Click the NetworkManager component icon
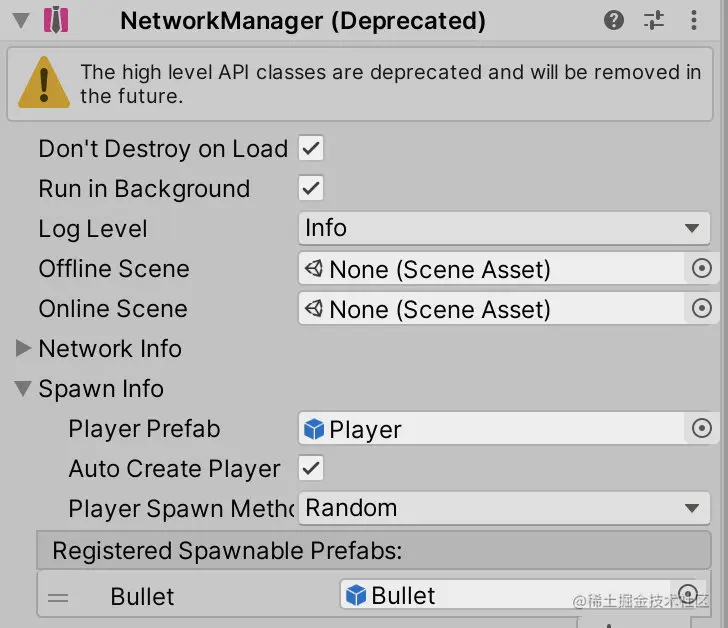 56,20
